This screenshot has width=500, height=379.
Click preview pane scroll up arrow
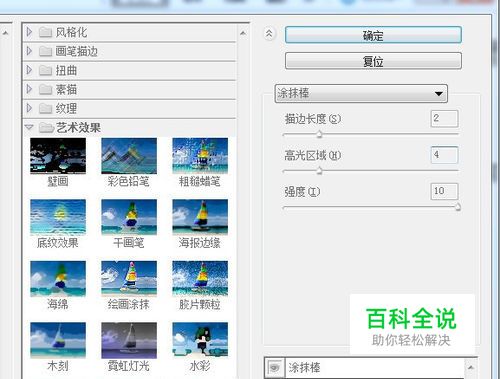coord(5,33)
